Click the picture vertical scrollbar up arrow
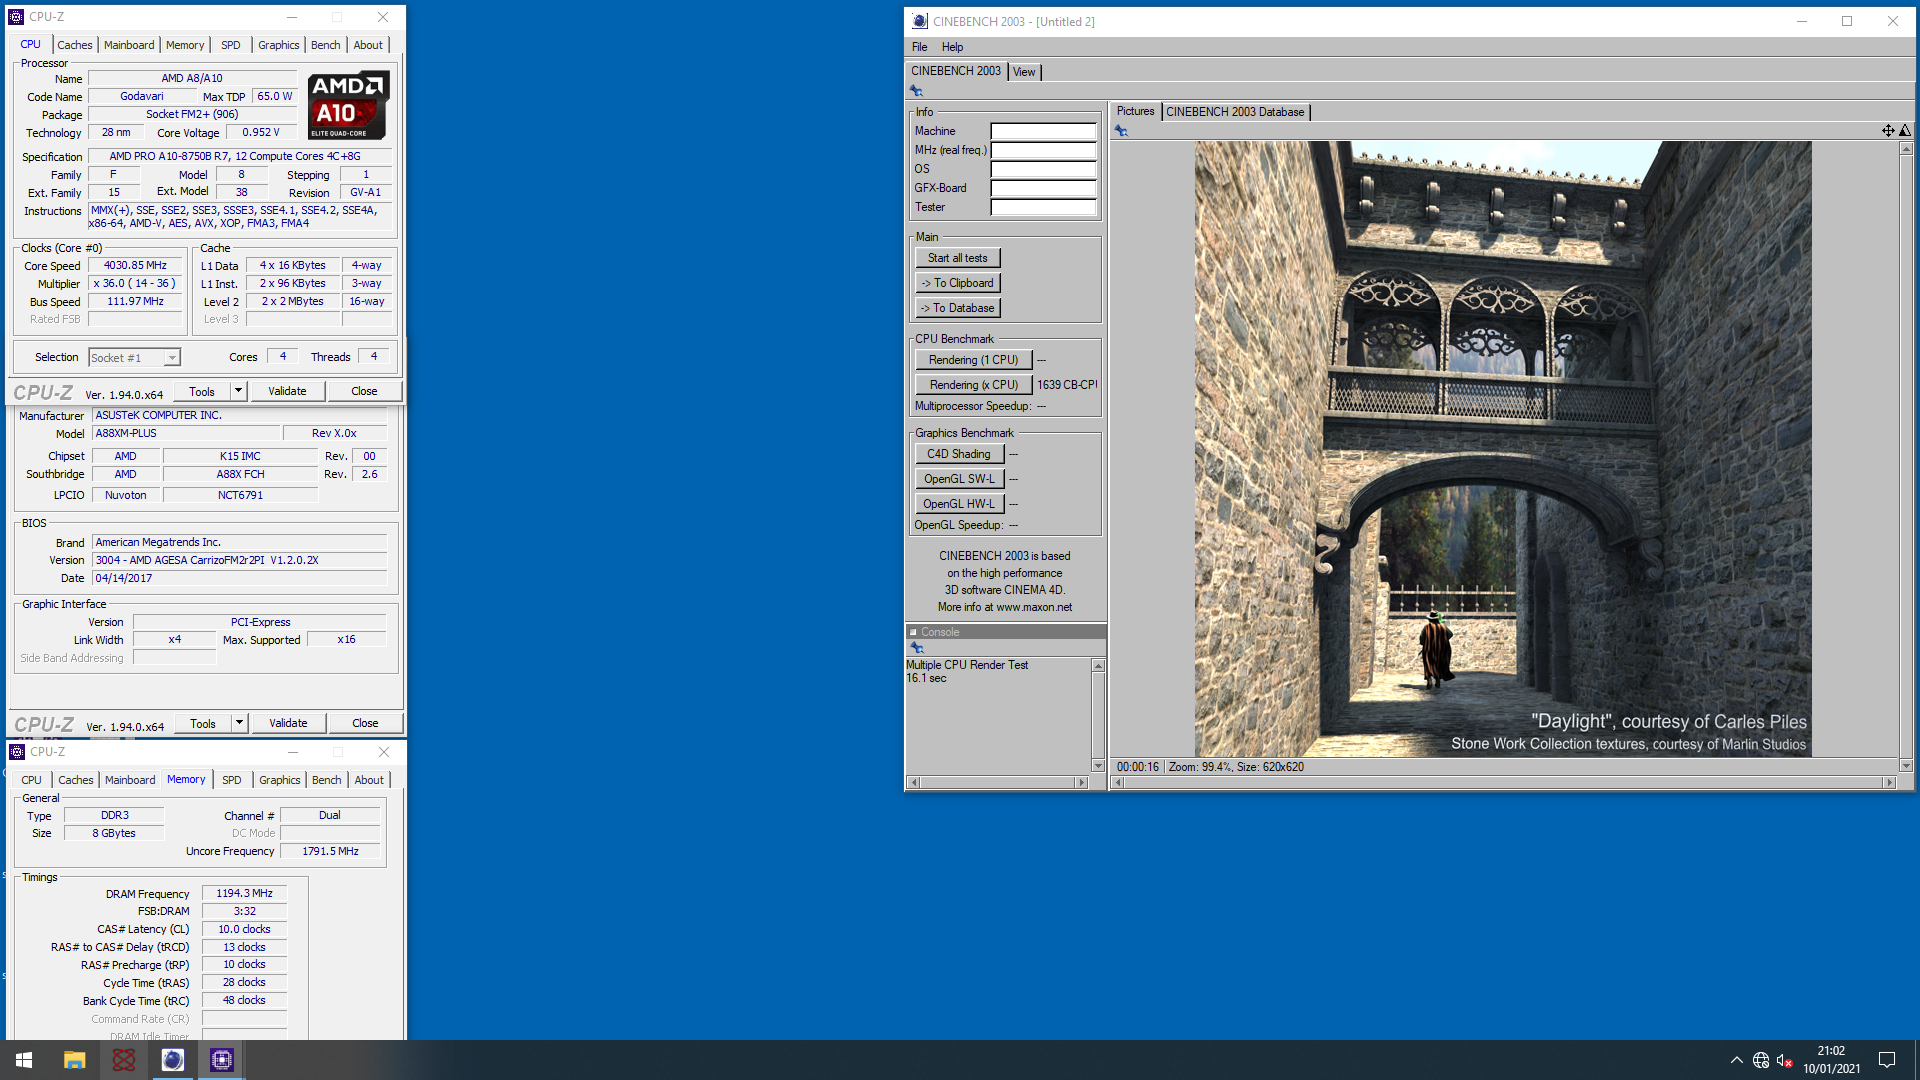 pos(1906,148)
